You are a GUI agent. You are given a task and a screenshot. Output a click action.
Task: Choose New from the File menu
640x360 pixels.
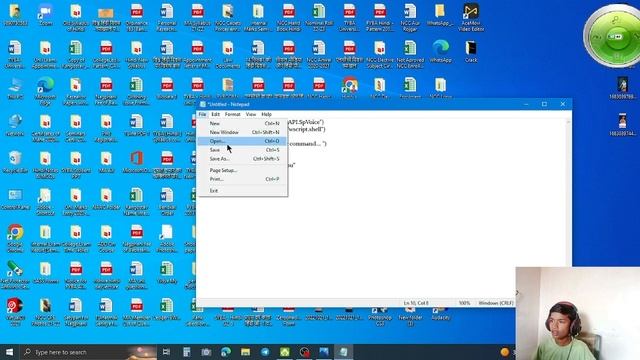tap(242, 123)
